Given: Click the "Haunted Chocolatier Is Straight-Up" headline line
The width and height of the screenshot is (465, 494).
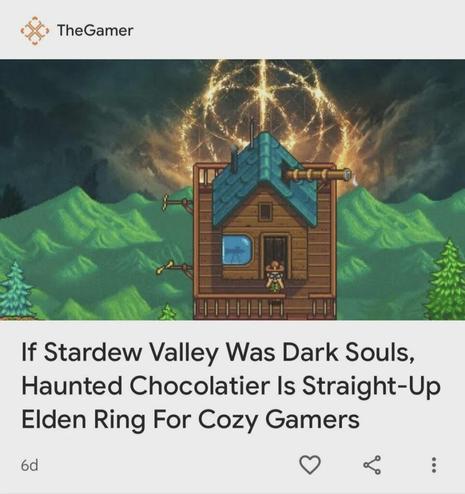Looking at the screenshot, I should 231,385.
